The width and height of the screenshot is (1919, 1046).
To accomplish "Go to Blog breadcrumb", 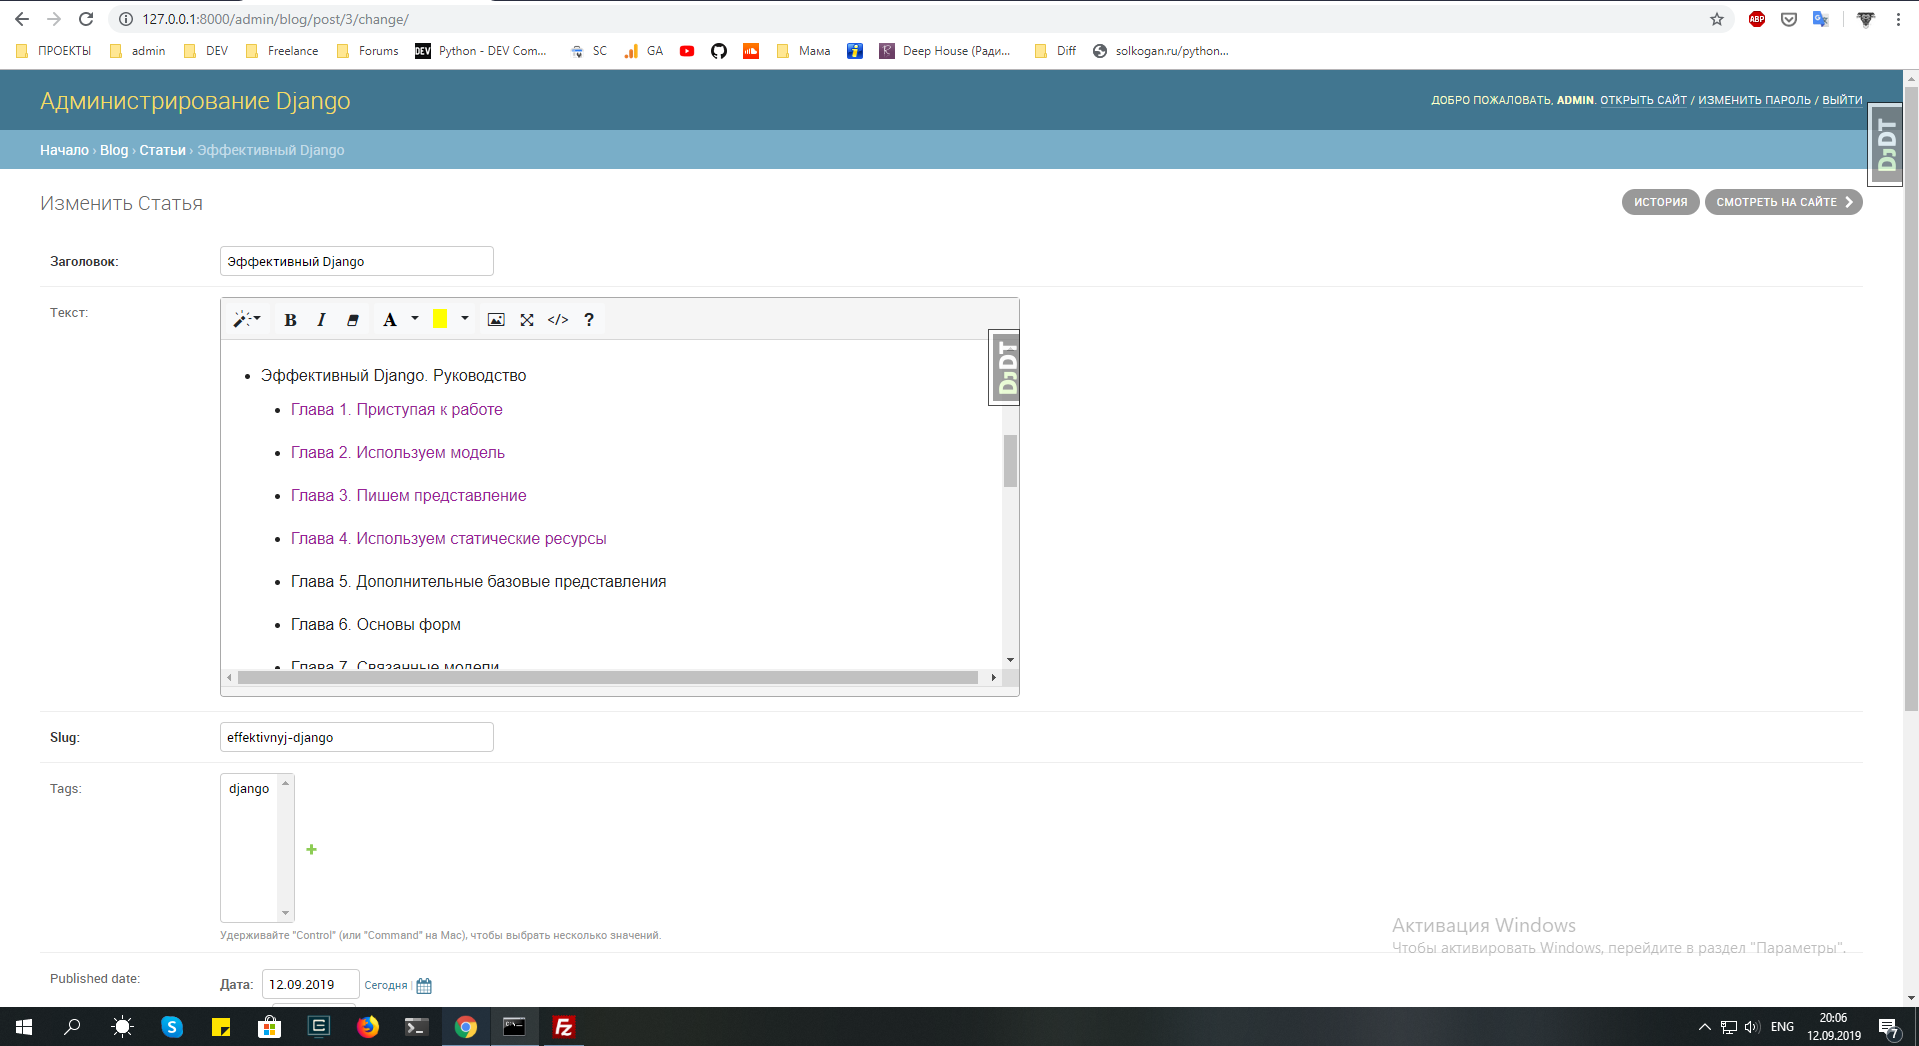I will (x=114, y=150).
